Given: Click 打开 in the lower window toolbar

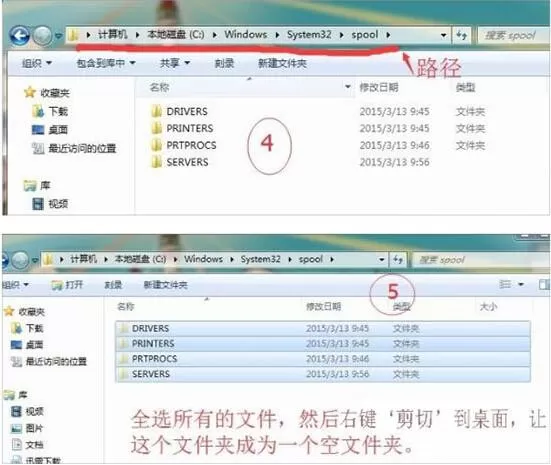Looking at the screenshot, I should tap(67, 284).
